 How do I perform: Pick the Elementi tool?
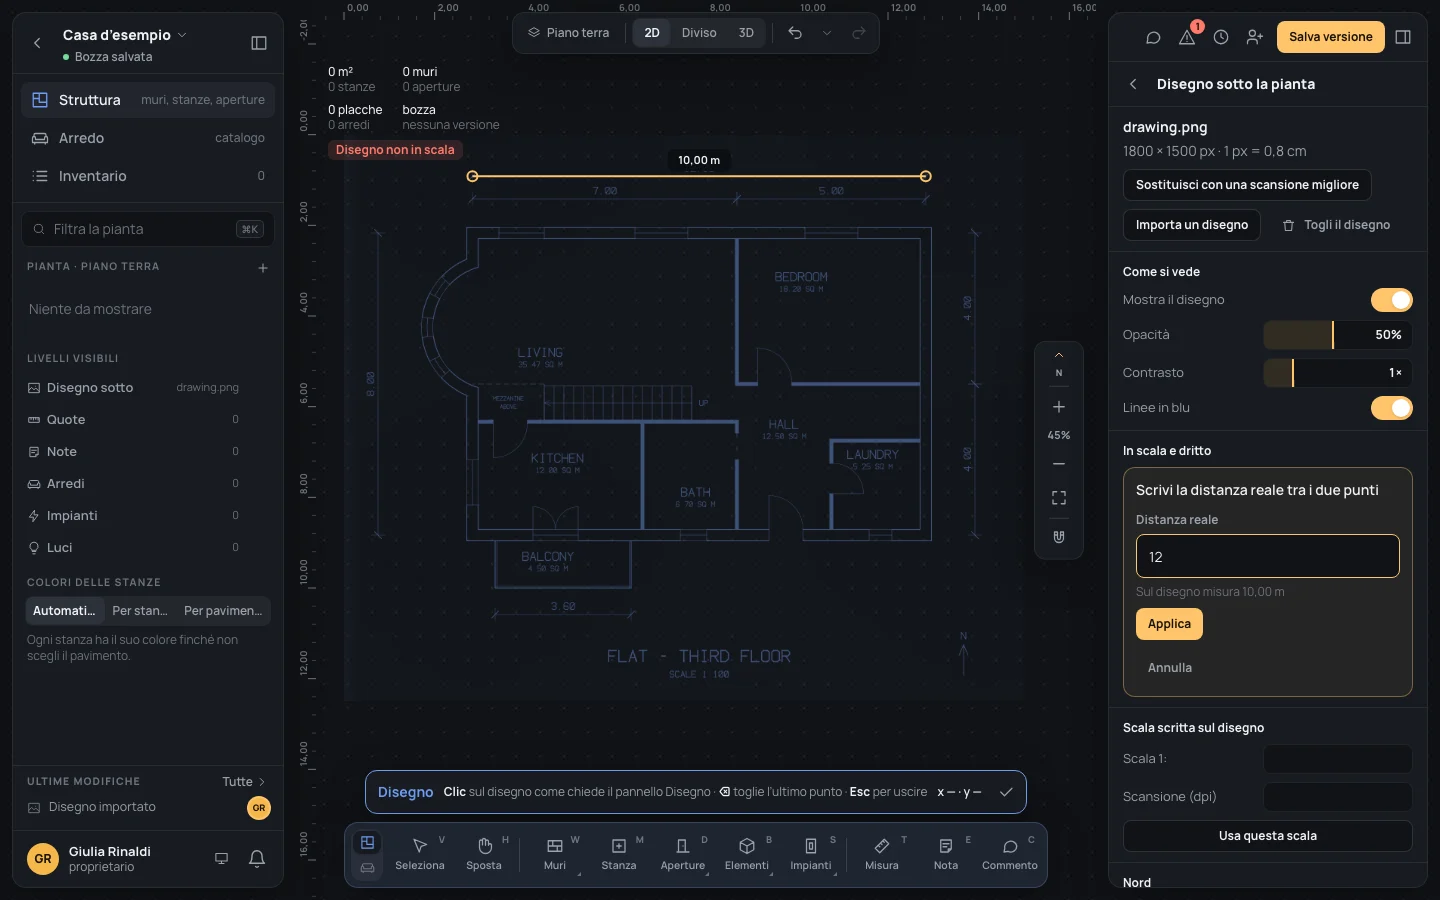coord(747,854)
